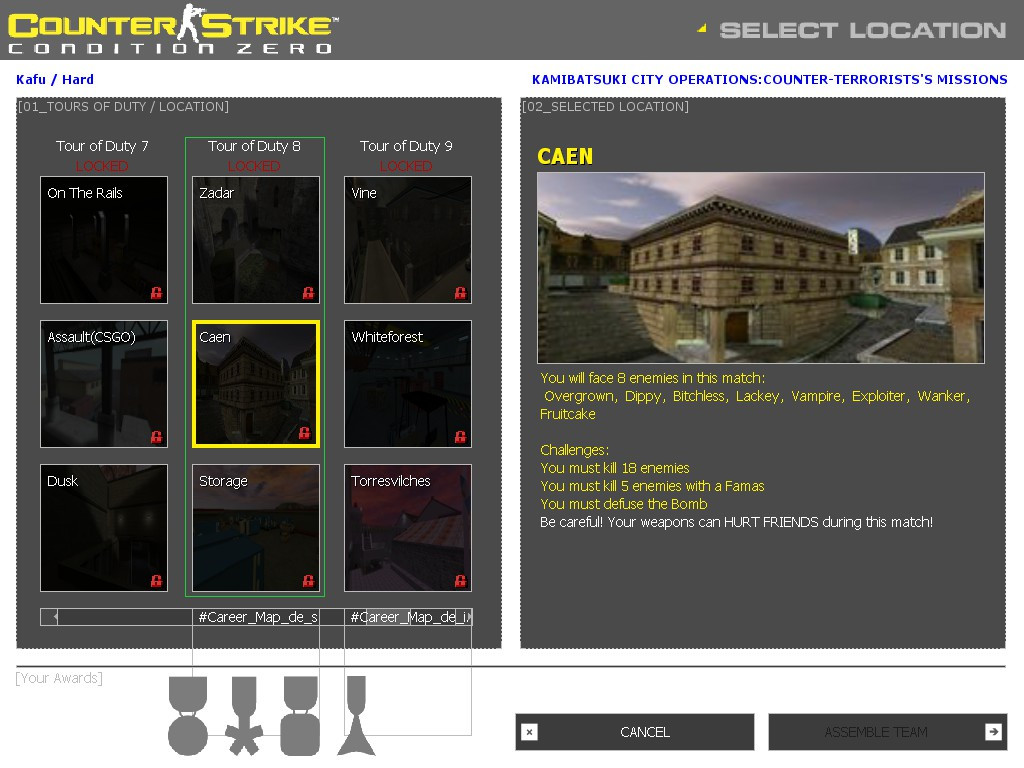Screen dimensions: 1024x768
Task: Click the CAEN location title
Action: click(x=565, y=157)
